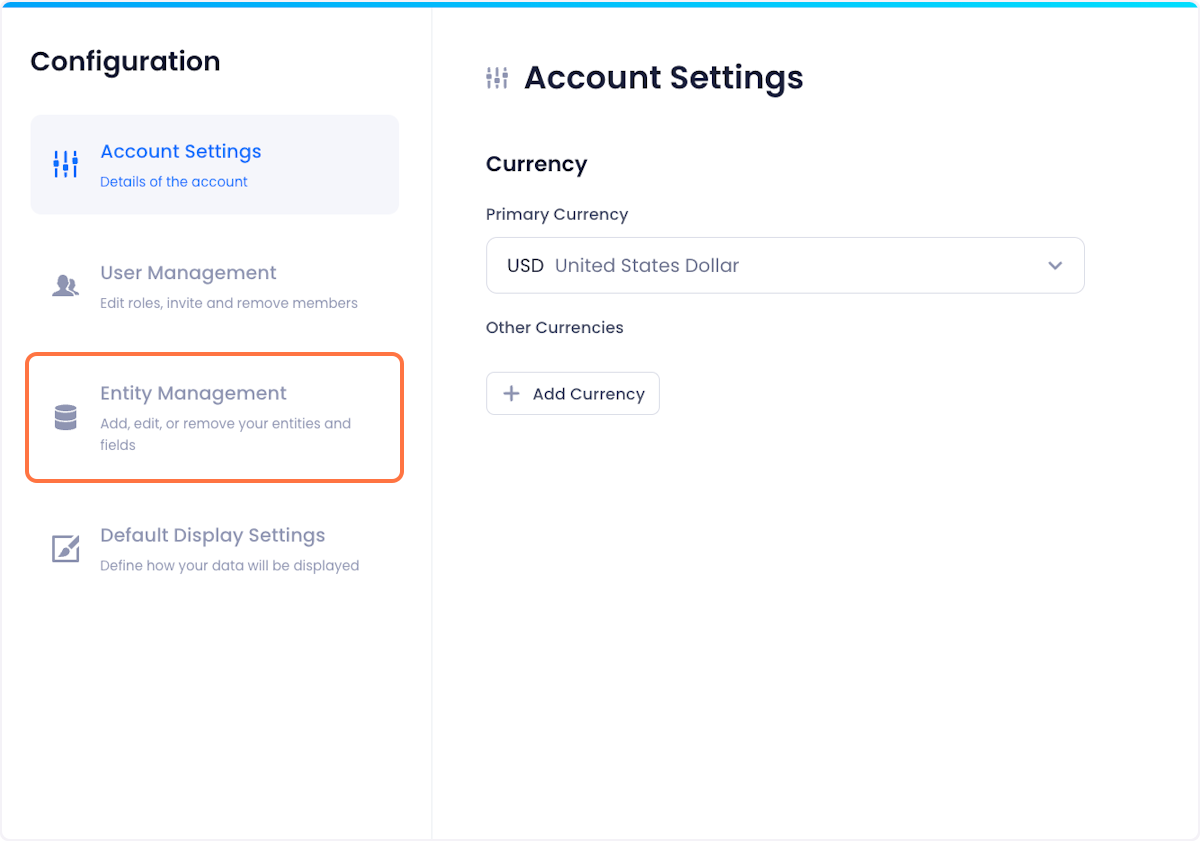Click the Other Currencies label
Image resolution: width=1200 pixels, height=841 pixels.
point(555,328)
